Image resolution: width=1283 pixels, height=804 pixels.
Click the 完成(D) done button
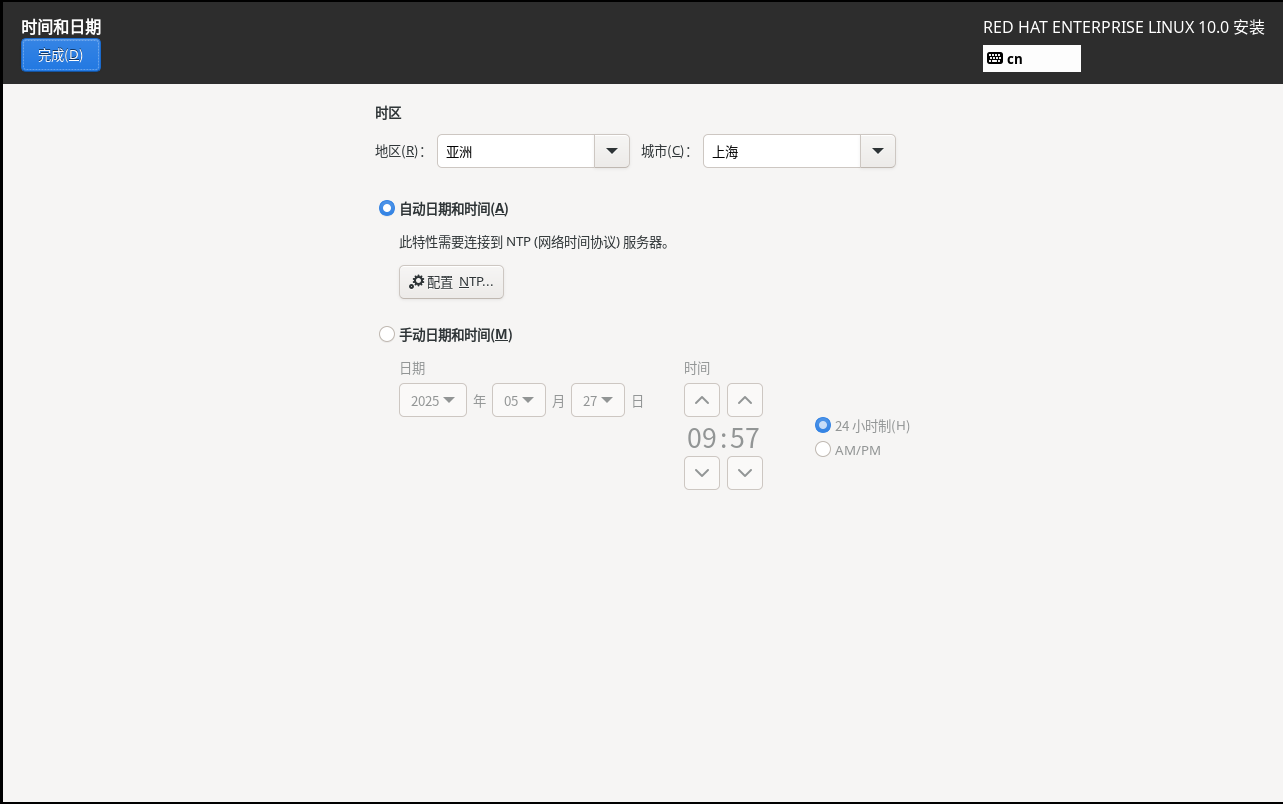point(61,55)
